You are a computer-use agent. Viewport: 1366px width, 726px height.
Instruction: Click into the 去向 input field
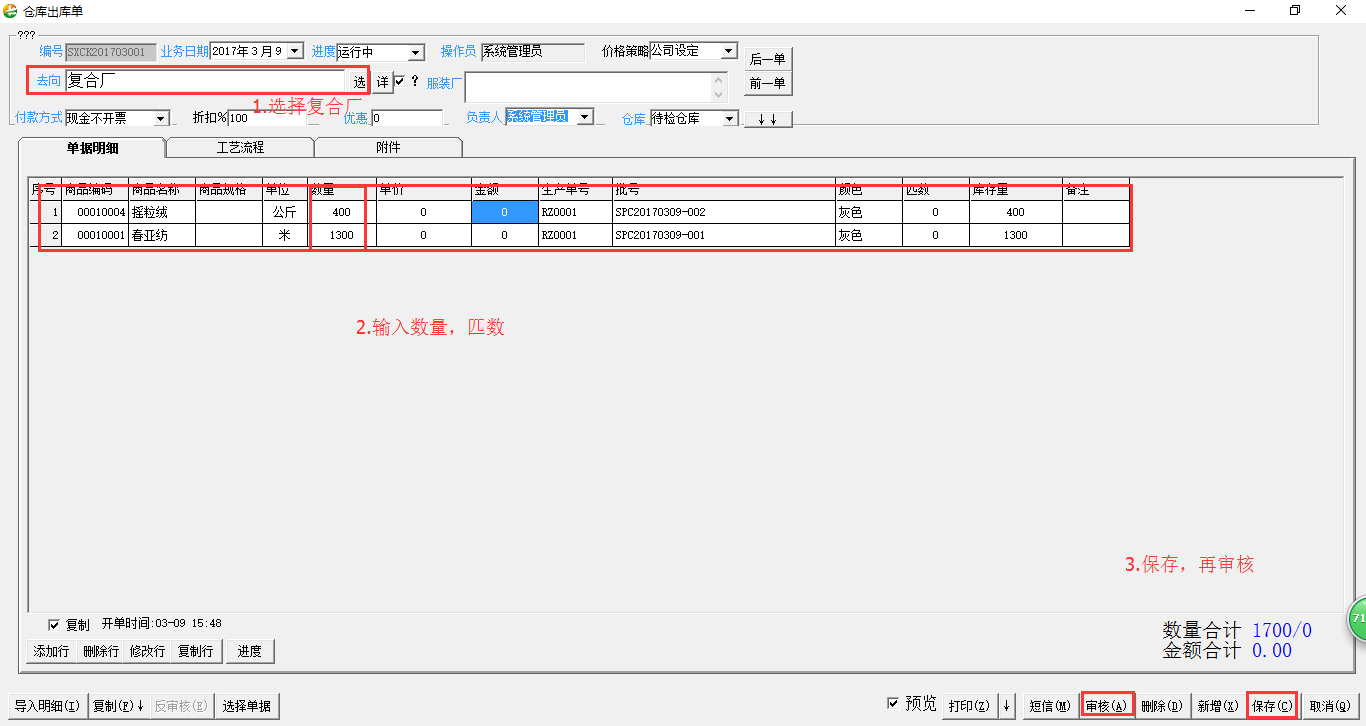pos(205,82)
